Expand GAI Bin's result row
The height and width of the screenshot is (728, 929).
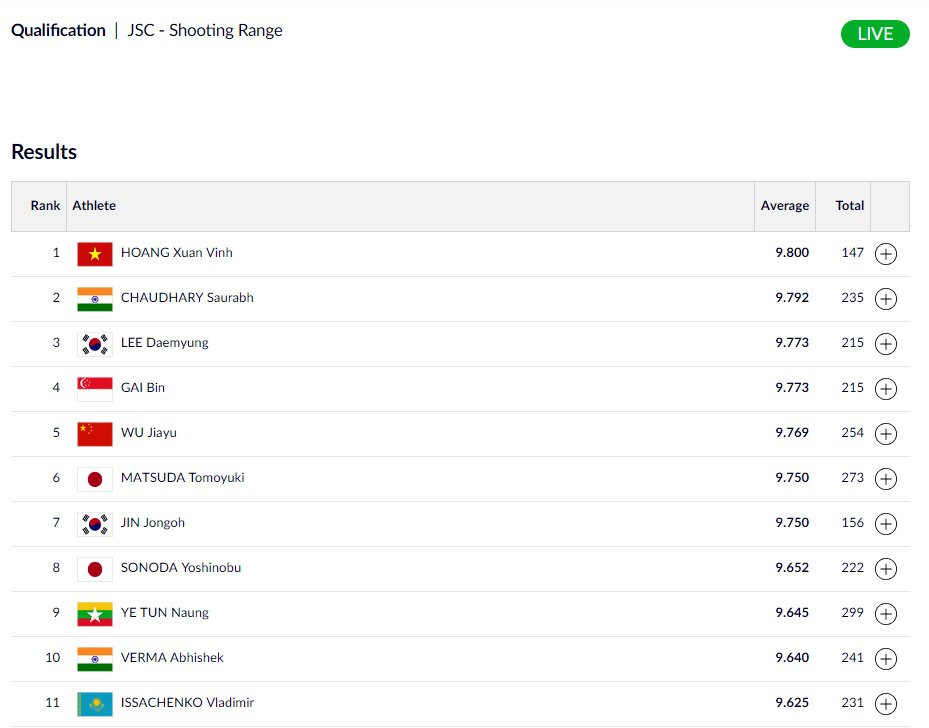tap(885, 389)
